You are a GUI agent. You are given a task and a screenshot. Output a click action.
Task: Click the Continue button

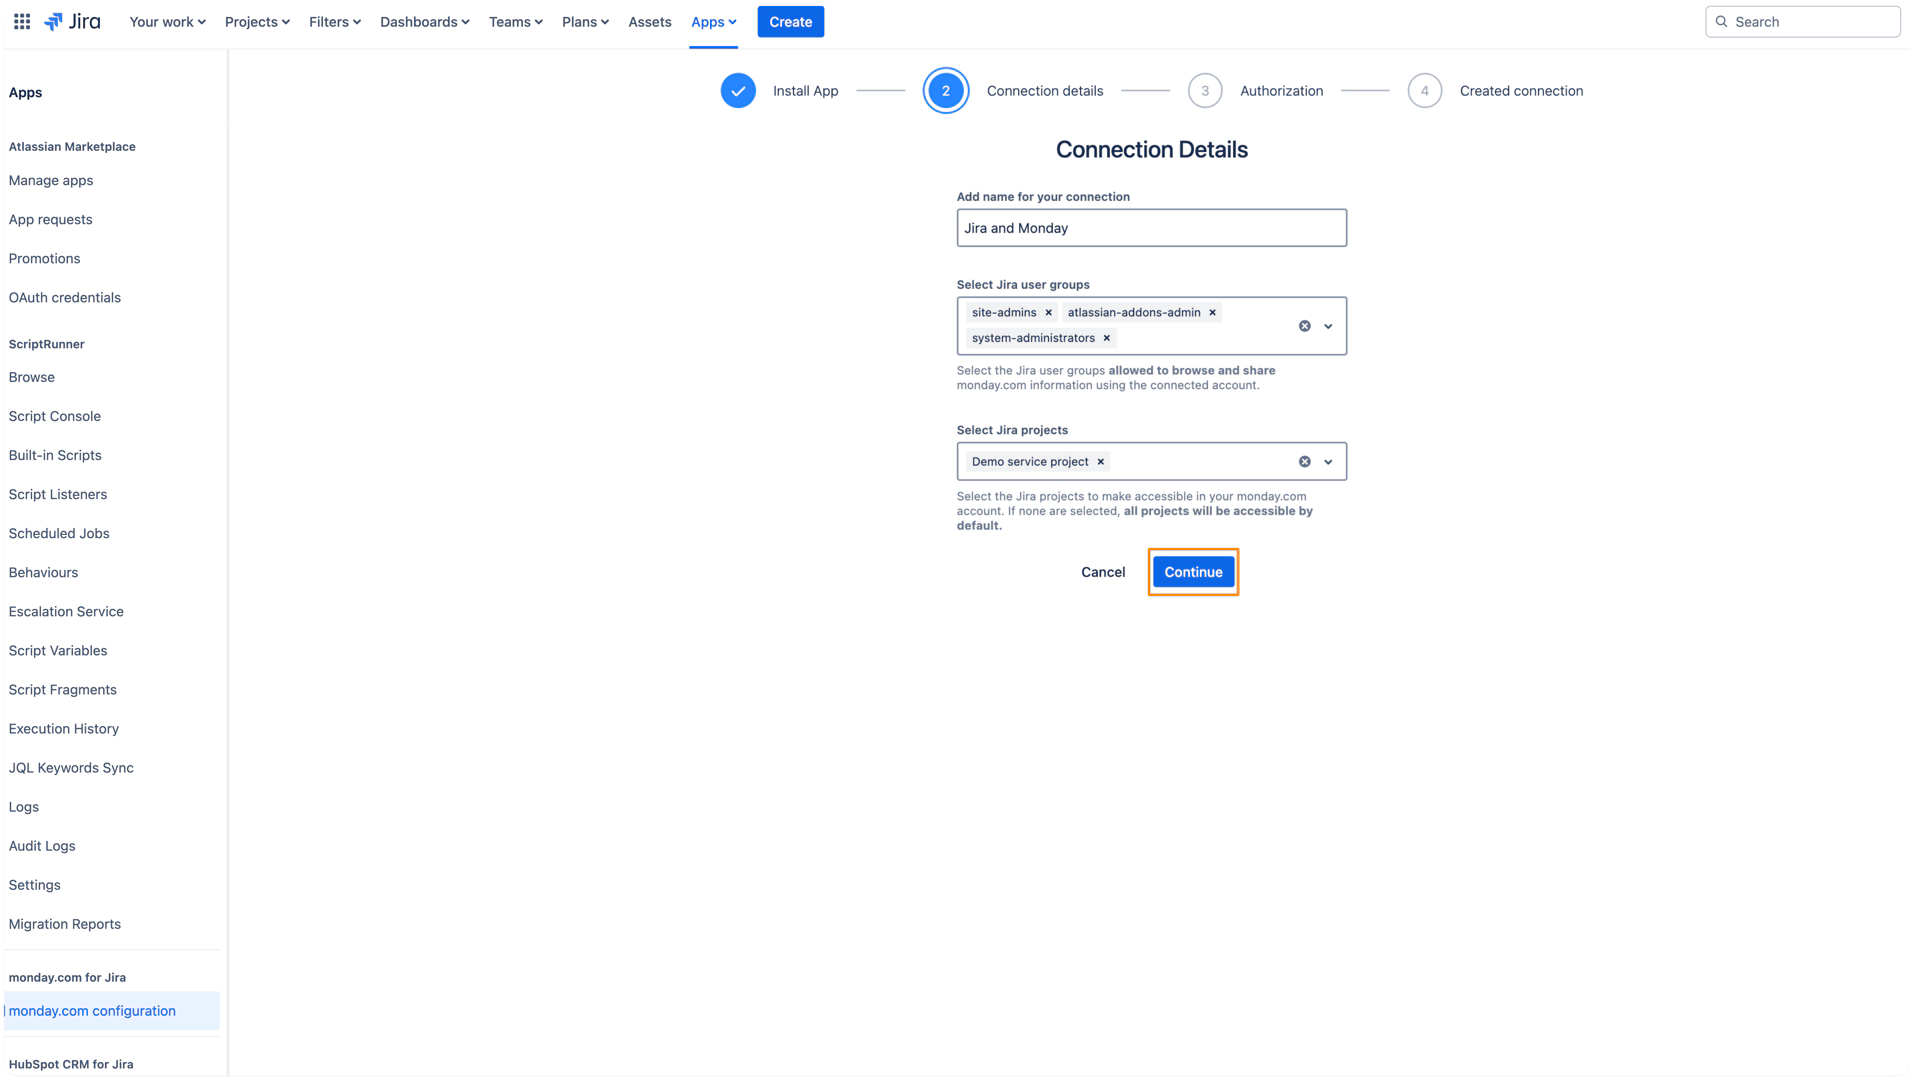coord(1193,572)
